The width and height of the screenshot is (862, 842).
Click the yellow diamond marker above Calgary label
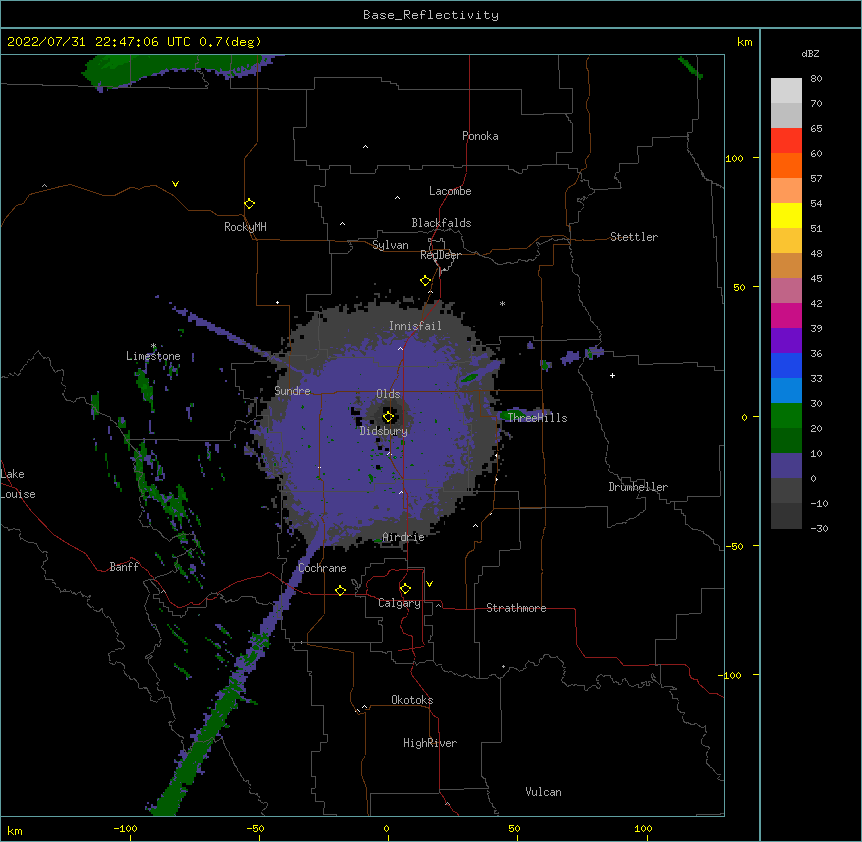point(405,589)
